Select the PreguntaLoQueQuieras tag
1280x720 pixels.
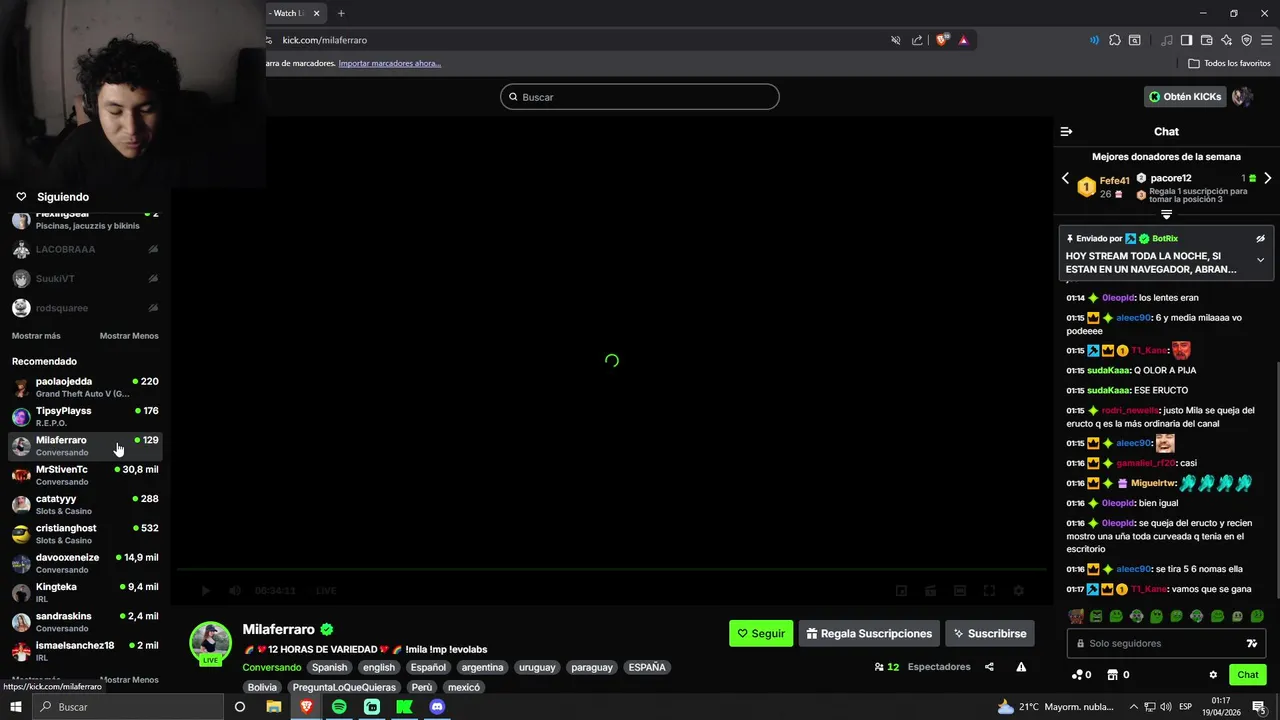click(x=344, y=687)
